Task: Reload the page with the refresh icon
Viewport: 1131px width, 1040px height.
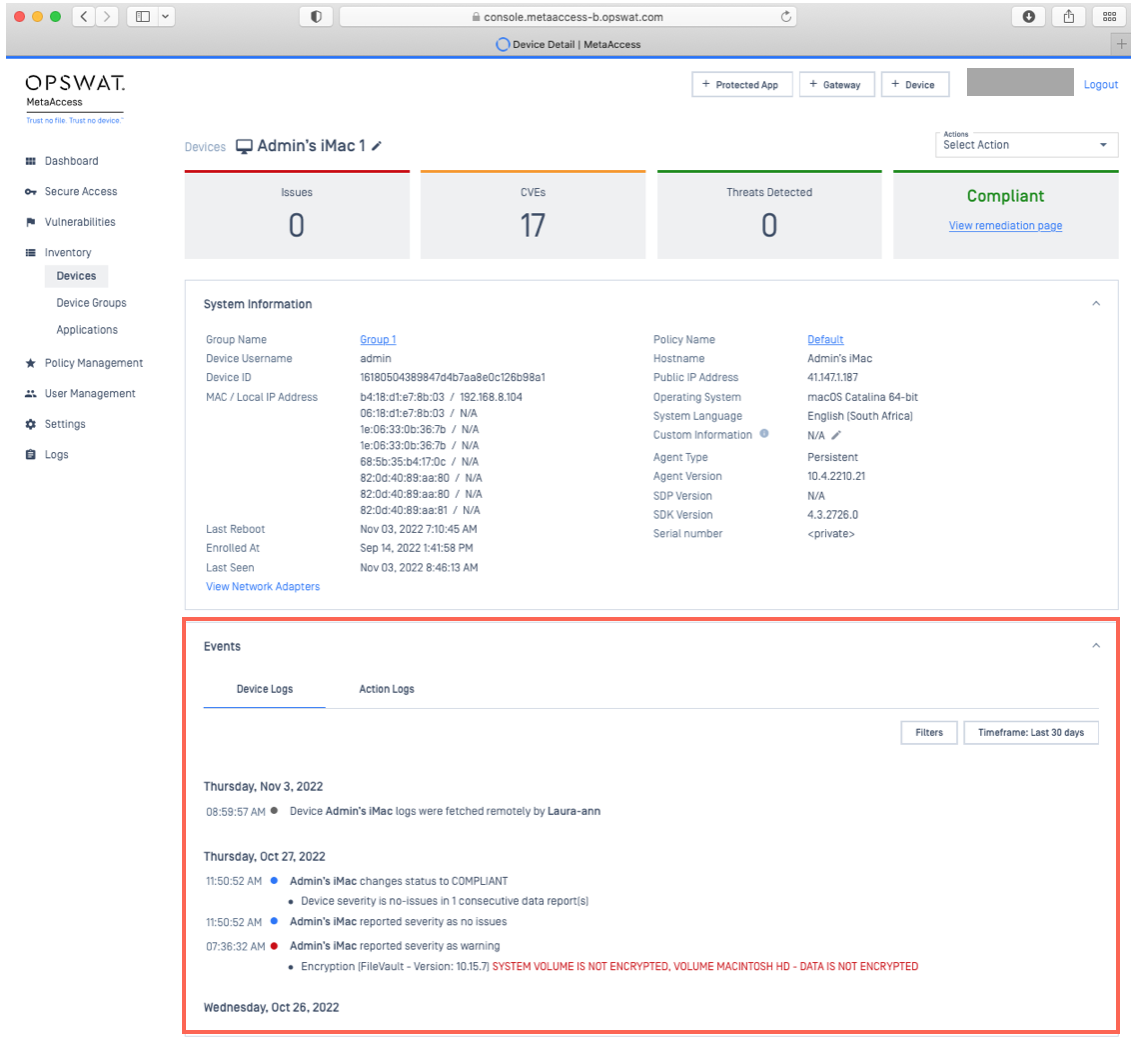Action: [x=785, y=17]
